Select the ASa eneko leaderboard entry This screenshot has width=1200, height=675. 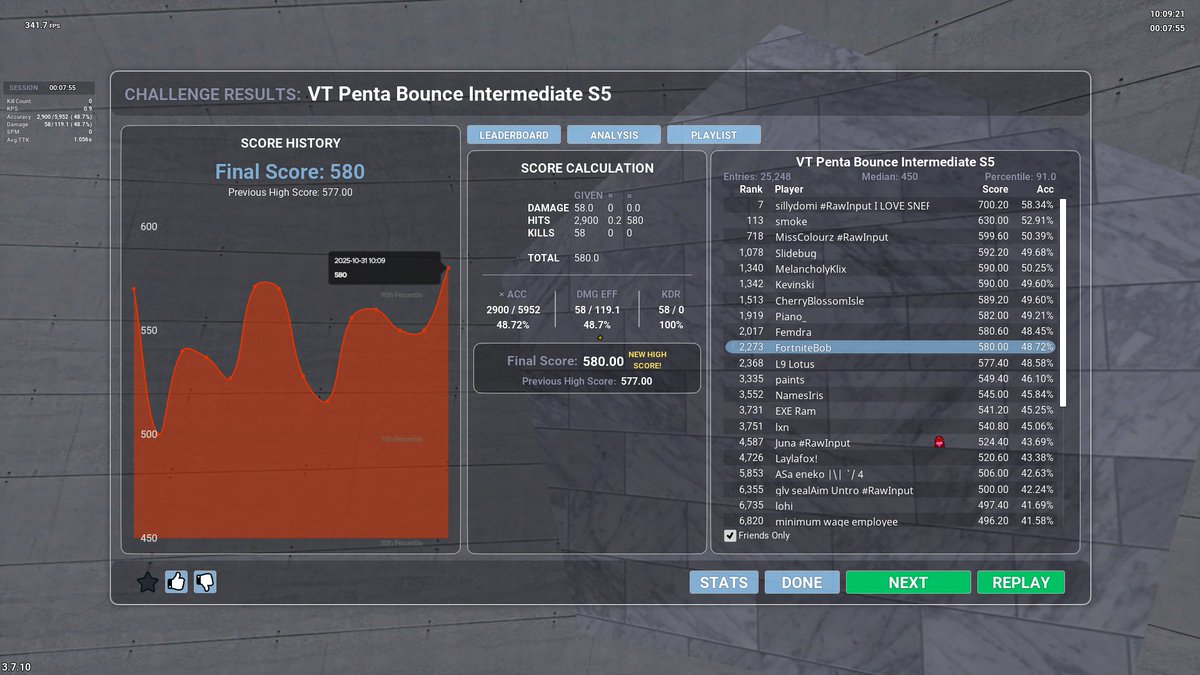point(890,474)
